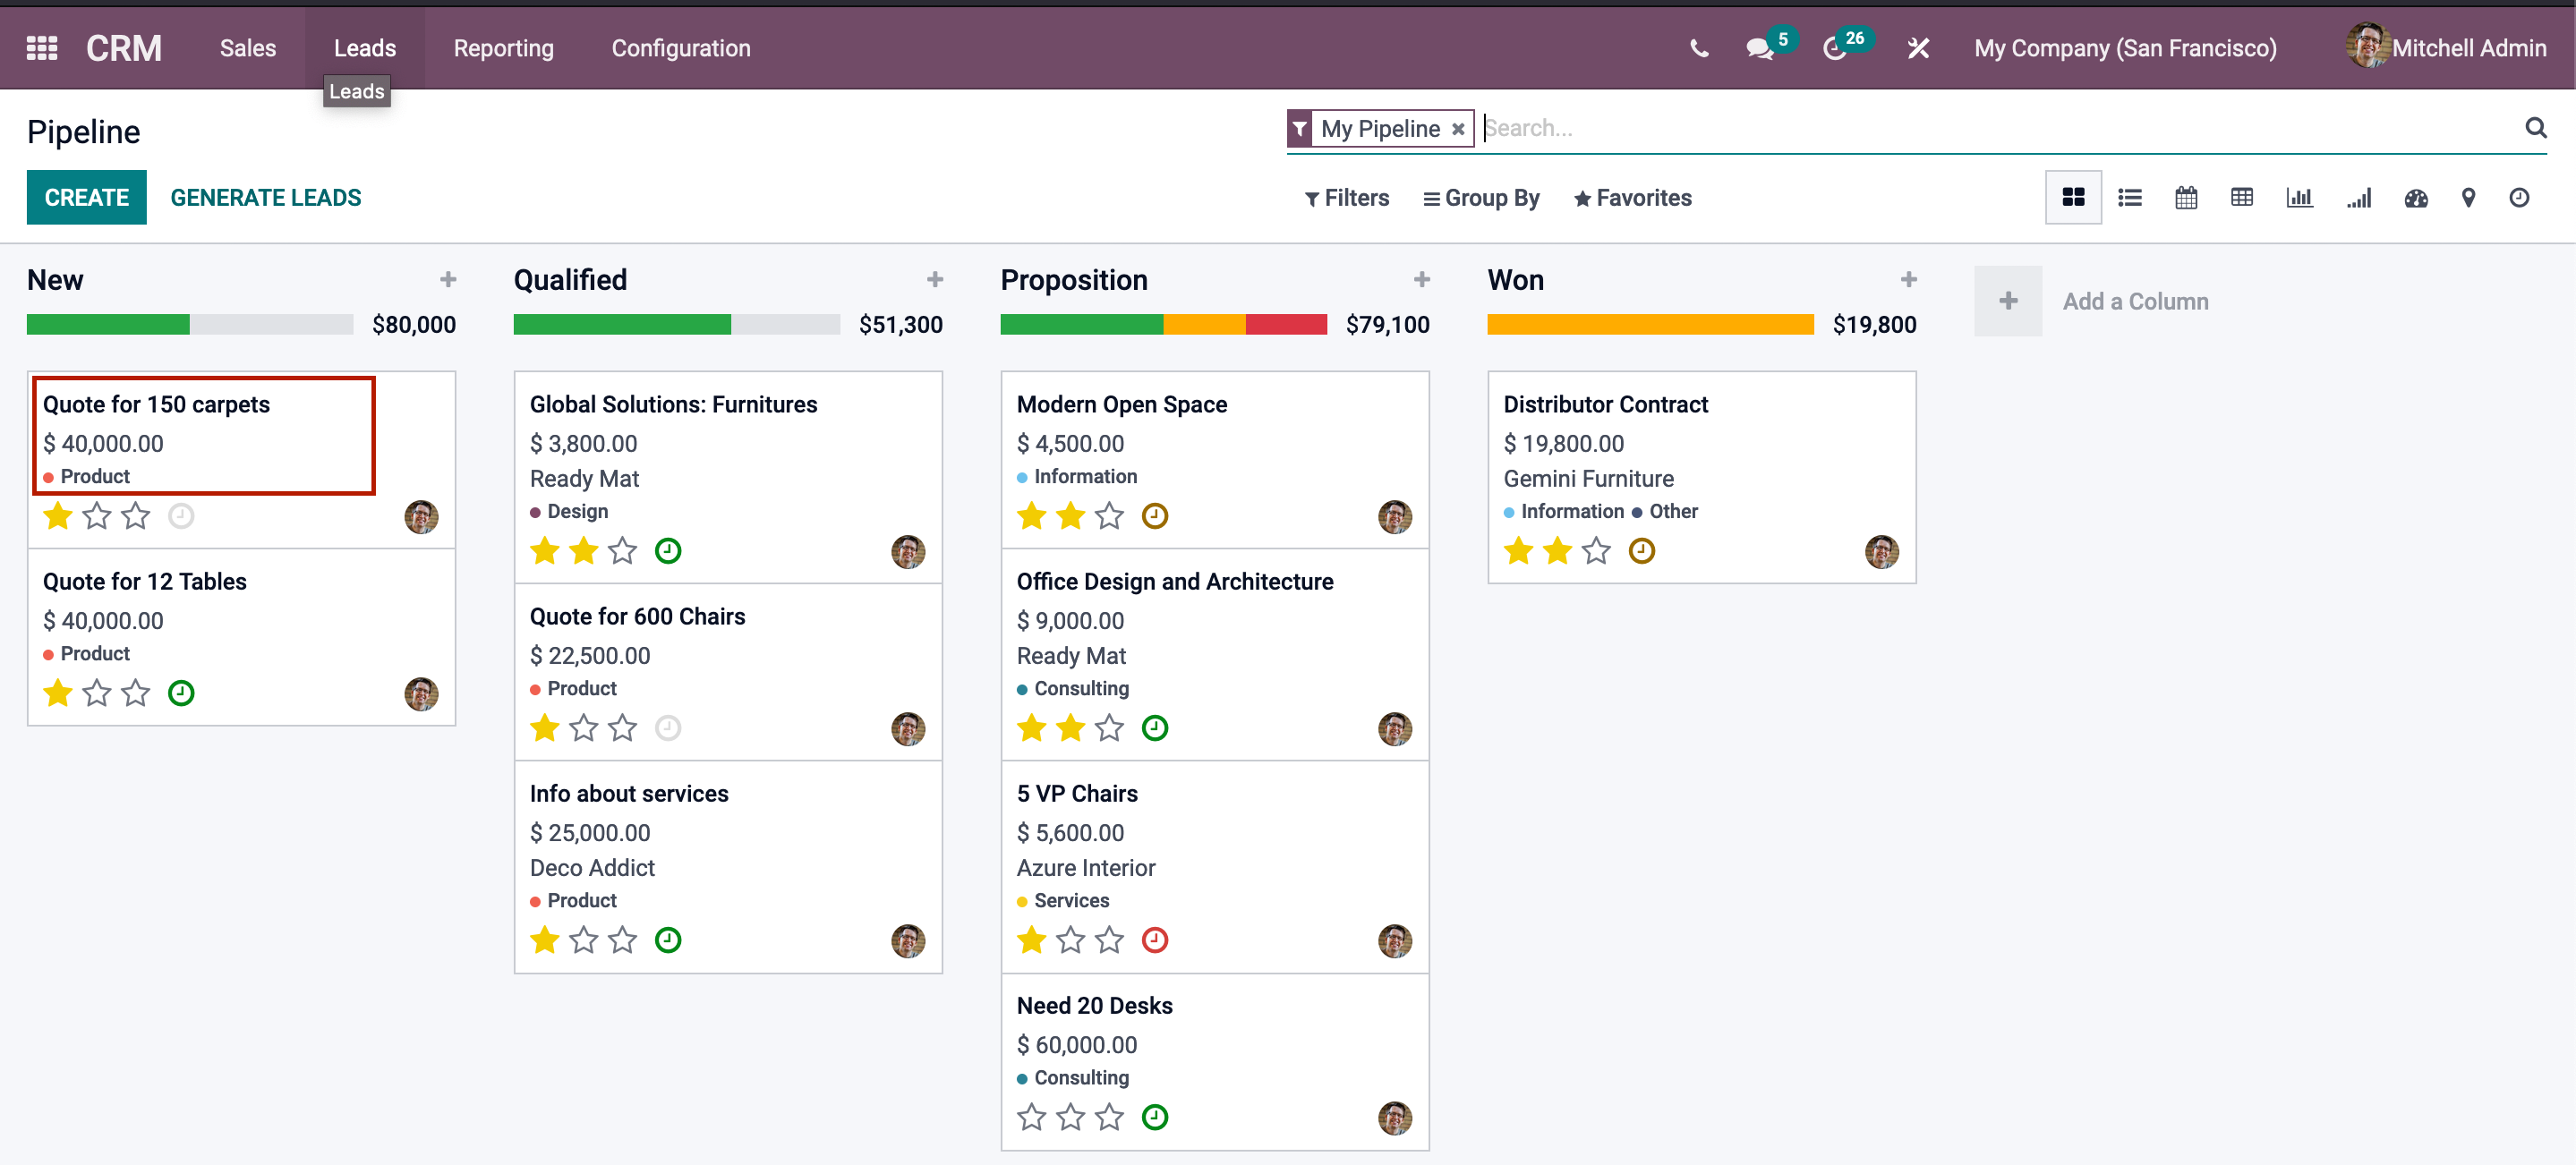Open activity clock on Quote for 150 carpets

point(181,516)
